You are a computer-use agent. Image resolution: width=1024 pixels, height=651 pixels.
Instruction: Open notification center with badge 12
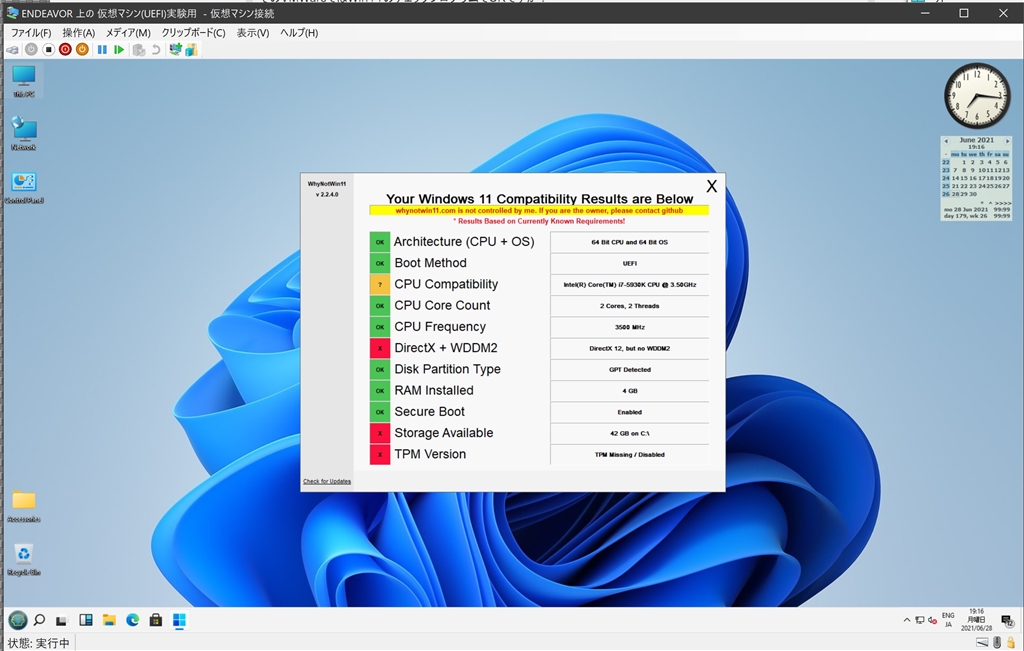pos(1007,620)
